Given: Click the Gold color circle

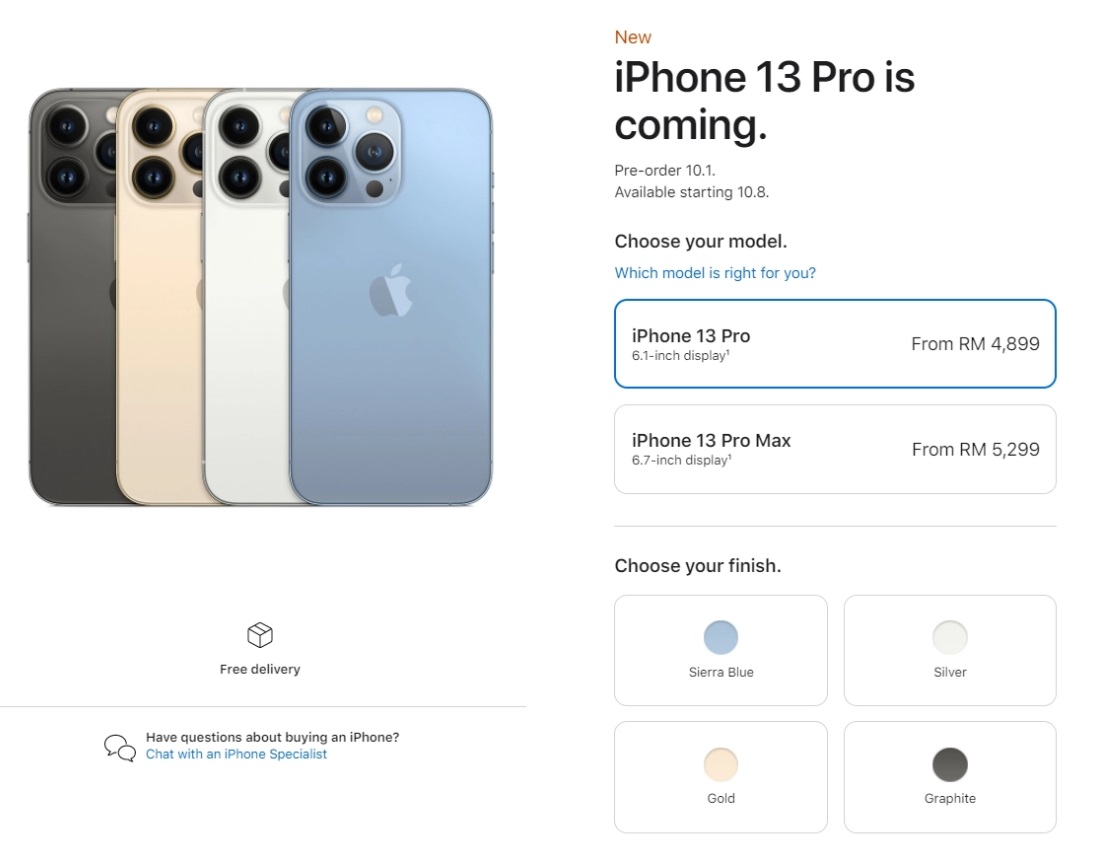Looking at the screenshot, I should [721, 764].
